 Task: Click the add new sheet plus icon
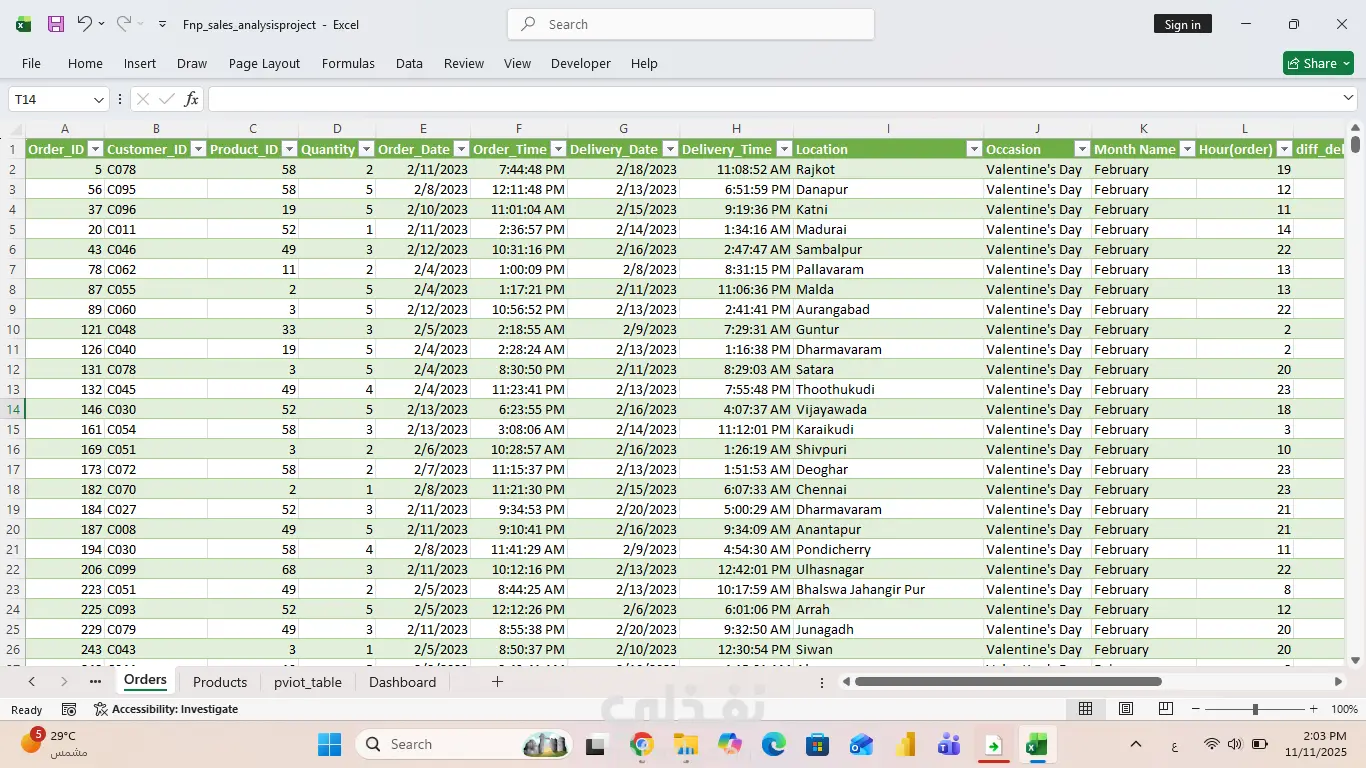point(497,682)
